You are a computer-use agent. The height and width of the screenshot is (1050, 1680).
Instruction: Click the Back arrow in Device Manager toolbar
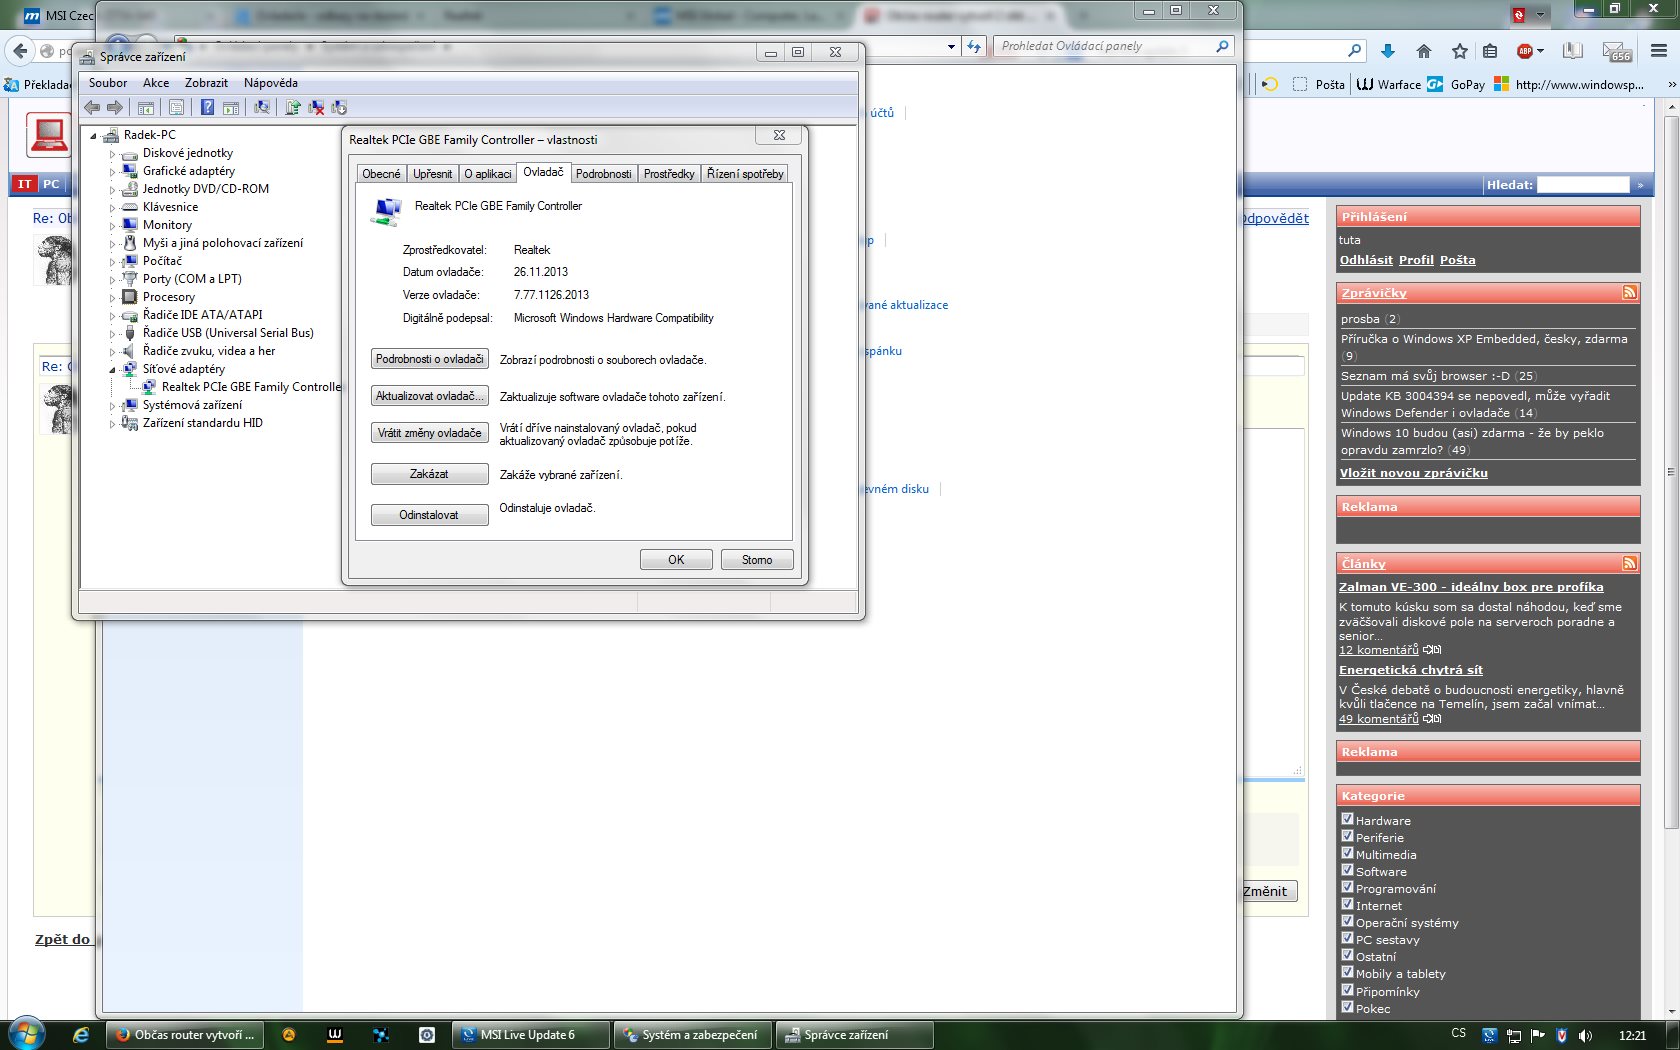click(92, 107)
